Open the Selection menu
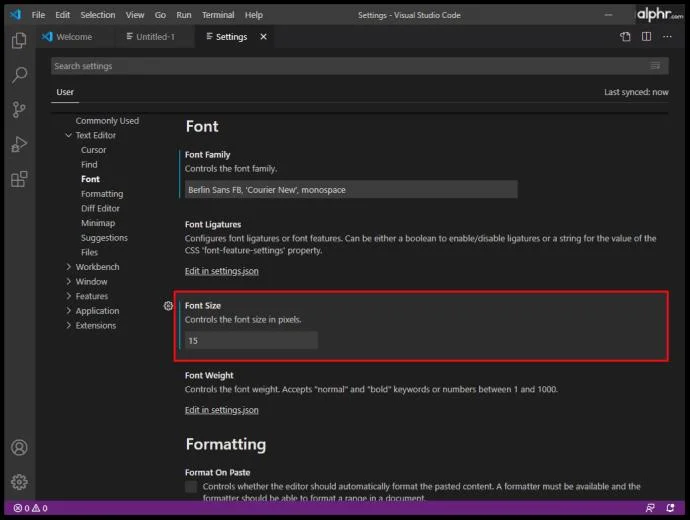The image size is (690, 520). point(98,15)
